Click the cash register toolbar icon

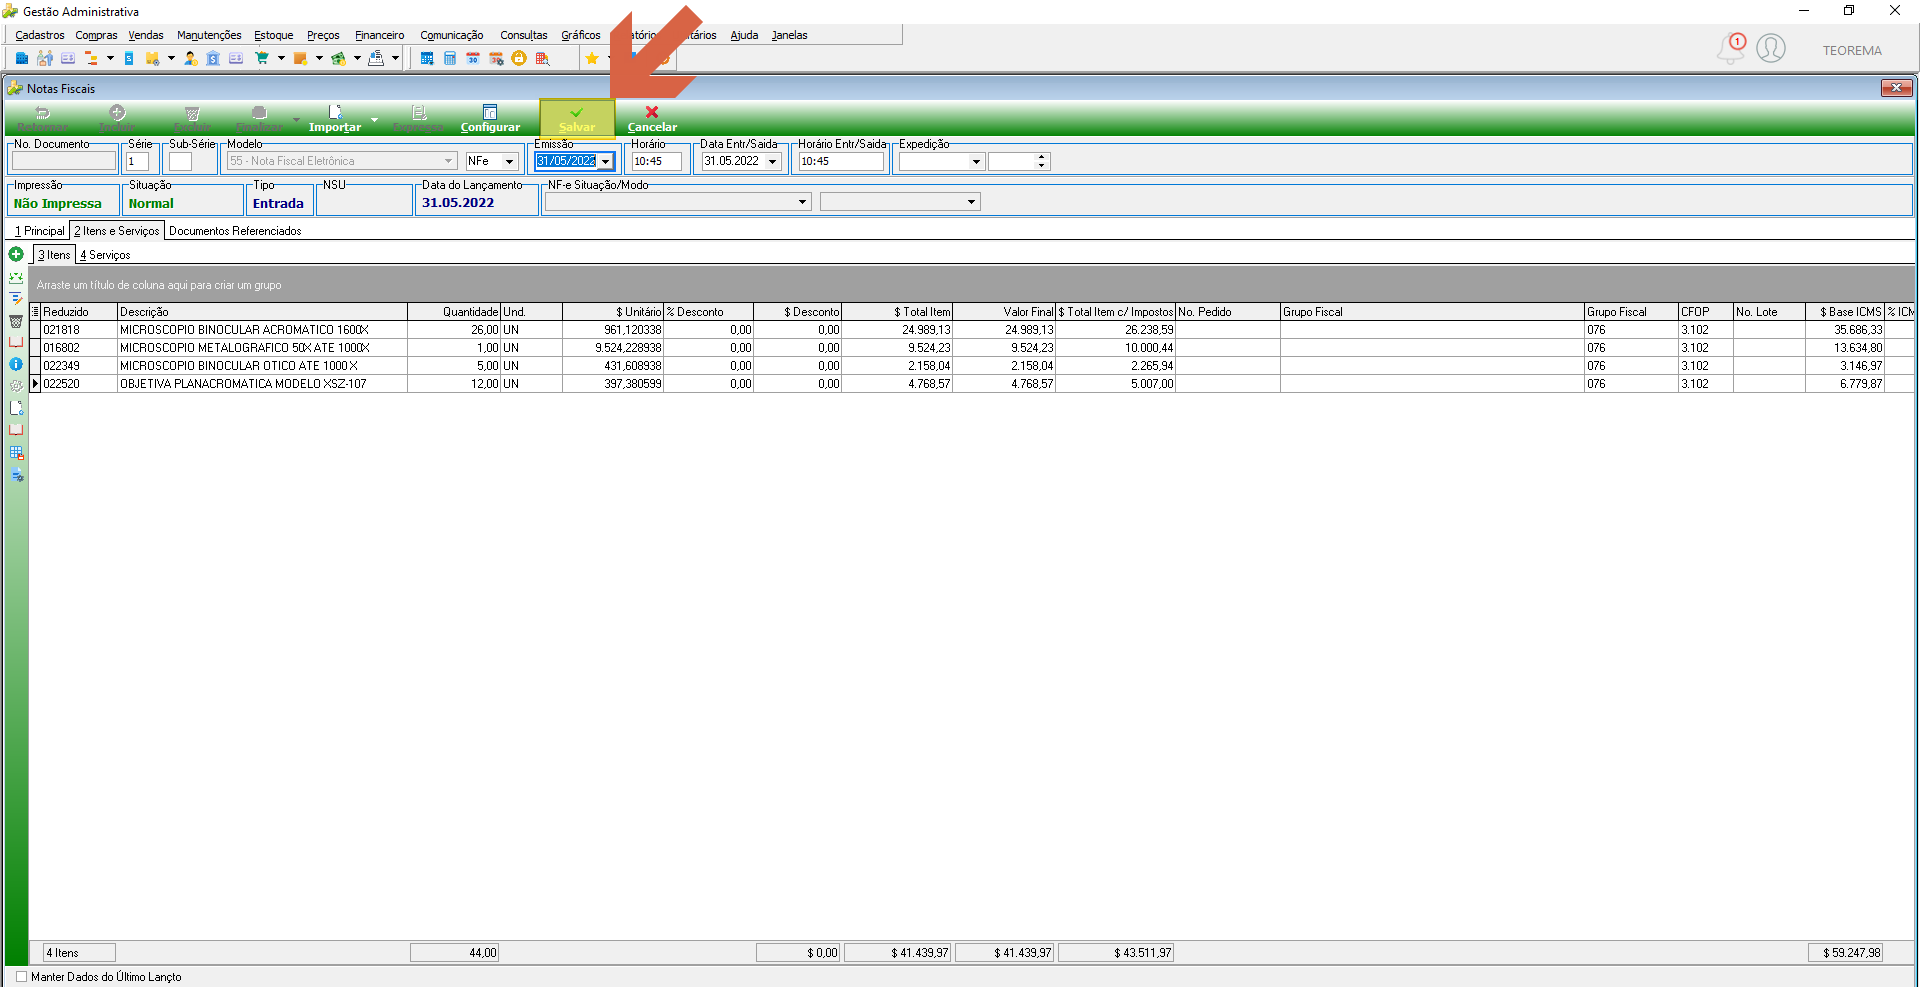coord(376,58)
